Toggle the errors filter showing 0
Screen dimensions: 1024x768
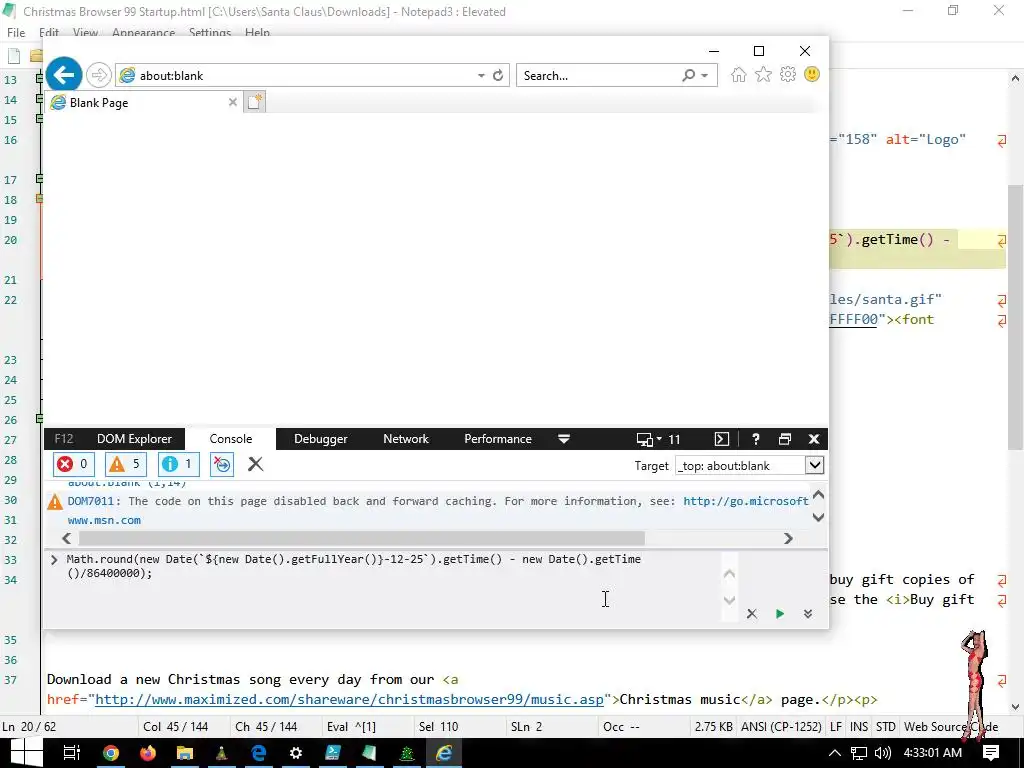pos(73,464)
